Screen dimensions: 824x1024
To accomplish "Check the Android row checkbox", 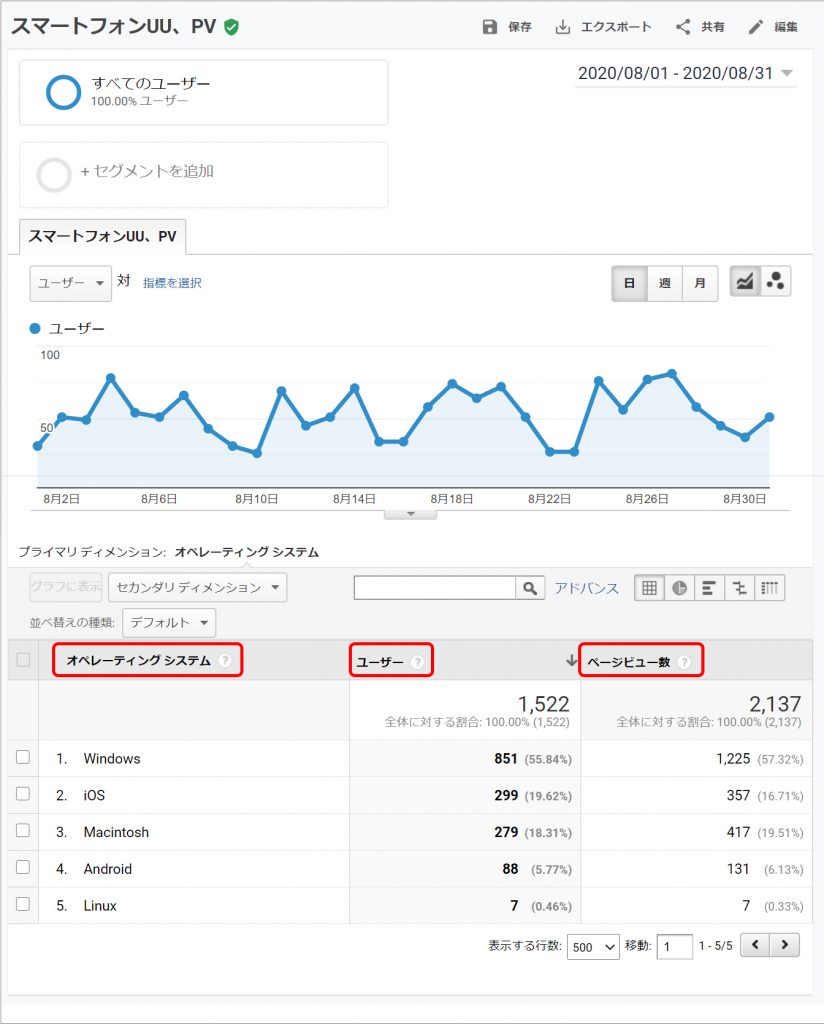I will point(23,867).
